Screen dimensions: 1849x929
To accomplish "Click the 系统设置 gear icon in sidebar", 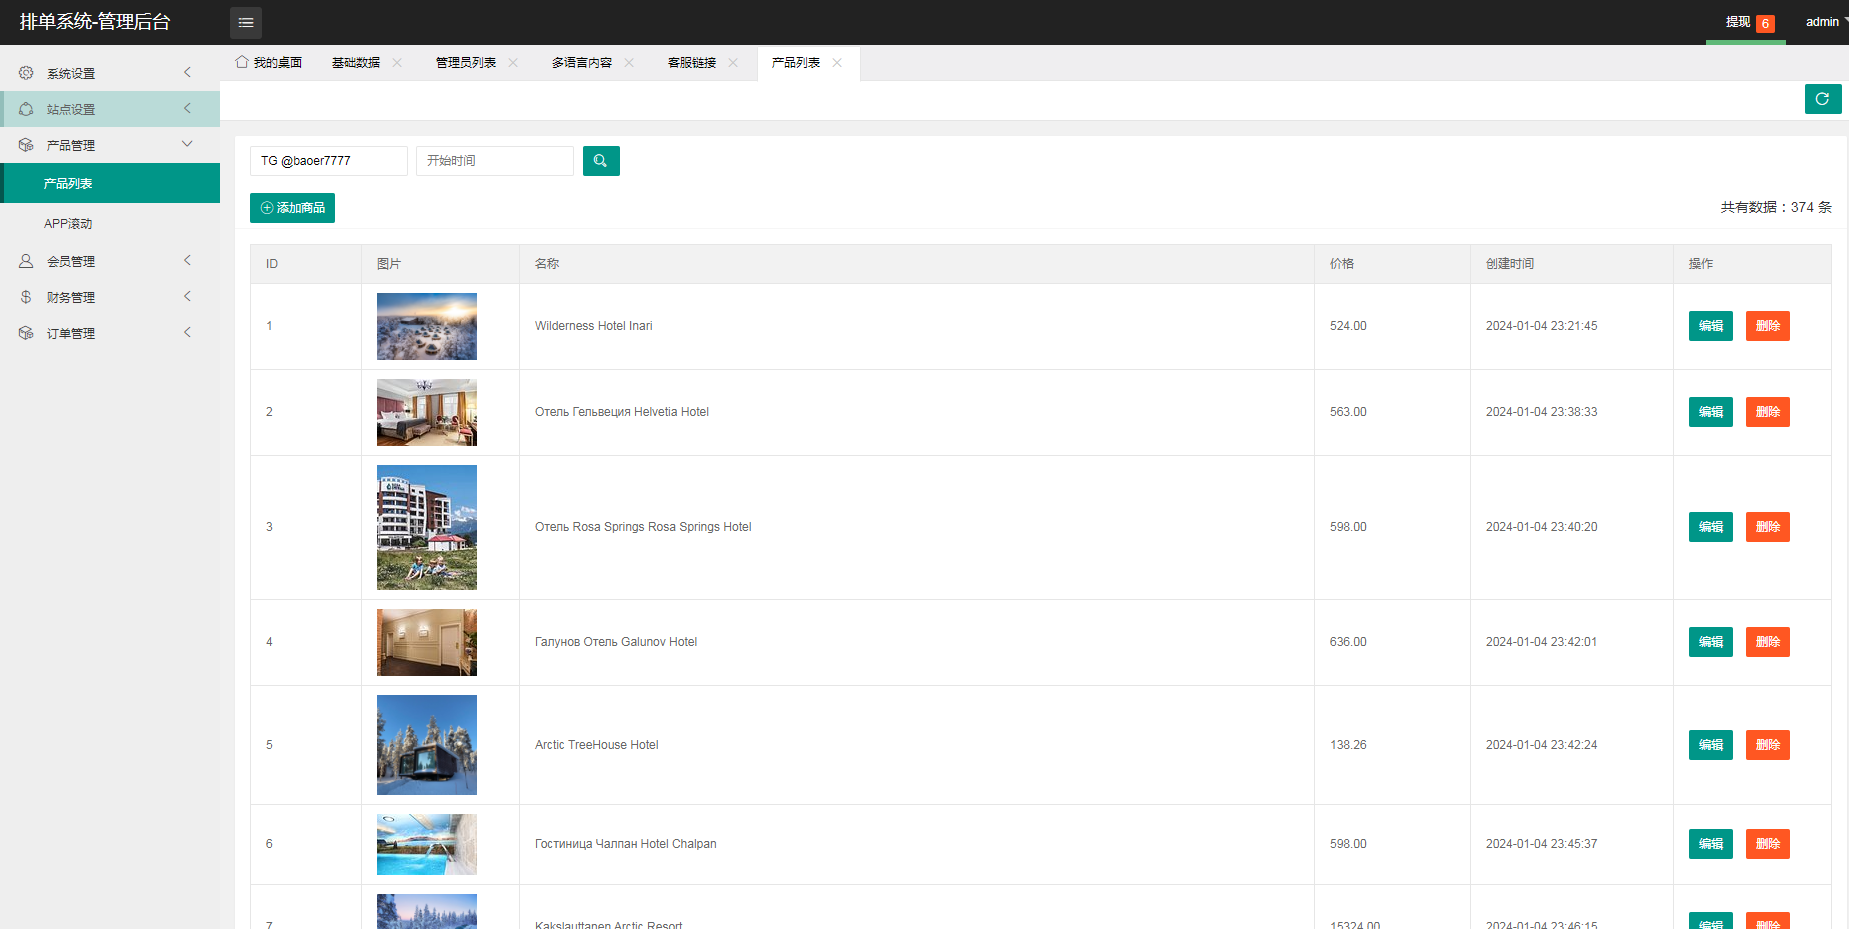I will click(26, 73).
